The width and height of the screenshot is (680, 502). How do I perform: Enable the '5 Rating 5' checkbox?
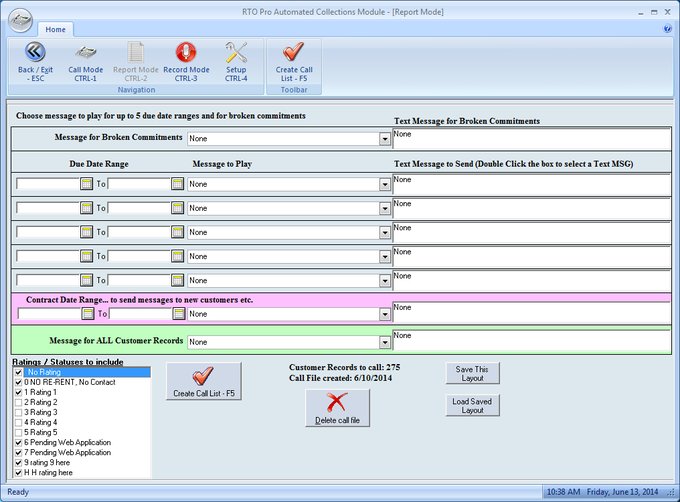tap(18, 432)
